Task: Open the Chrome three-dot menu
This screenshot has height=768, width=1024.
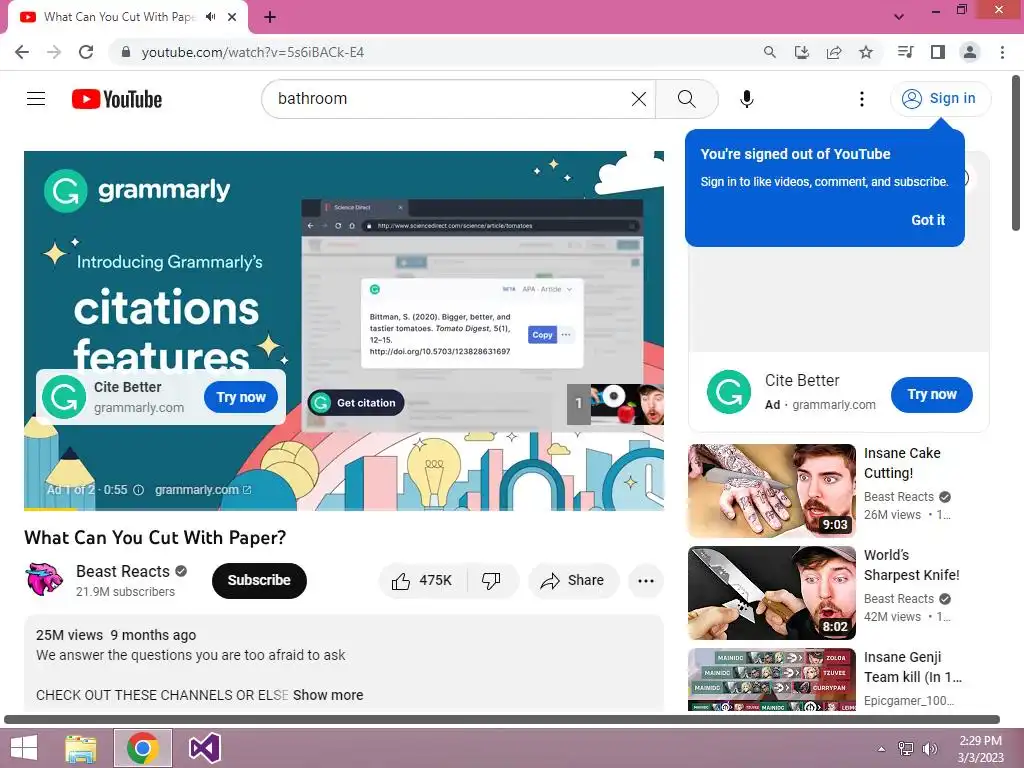Action: [x=1002, y=52]
